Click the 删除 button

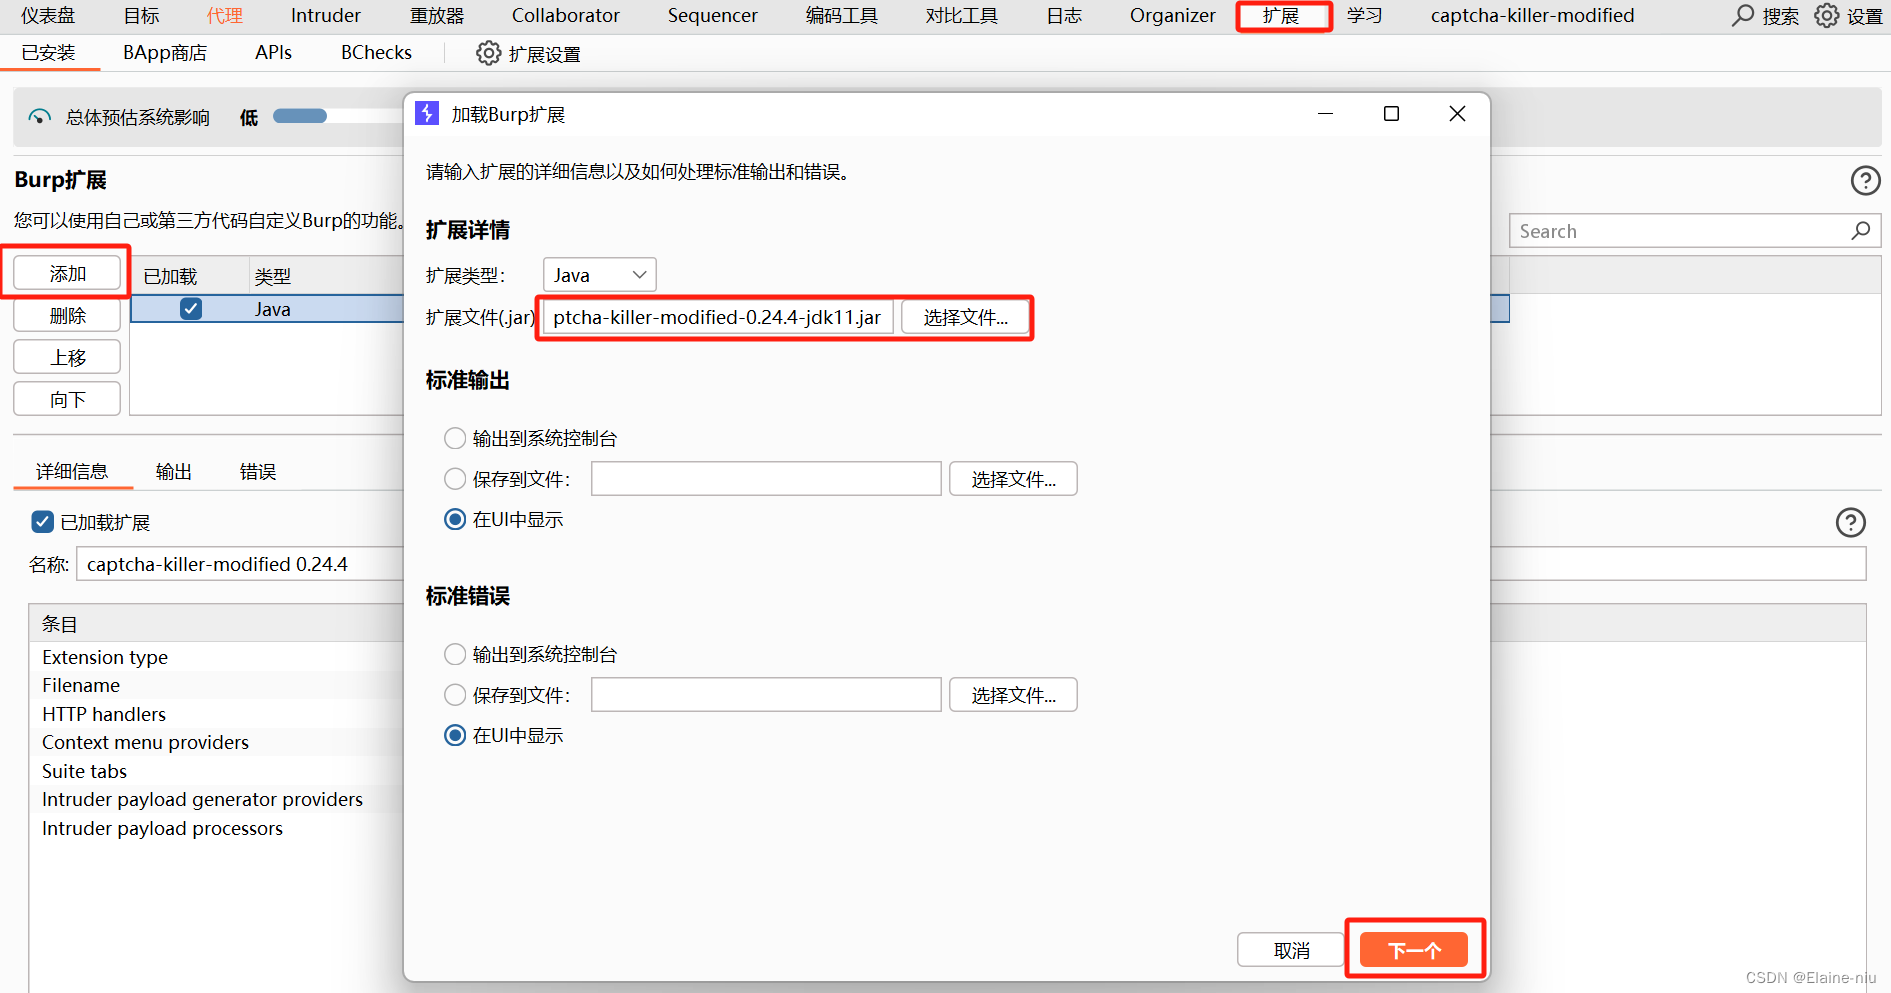(67, 315)
